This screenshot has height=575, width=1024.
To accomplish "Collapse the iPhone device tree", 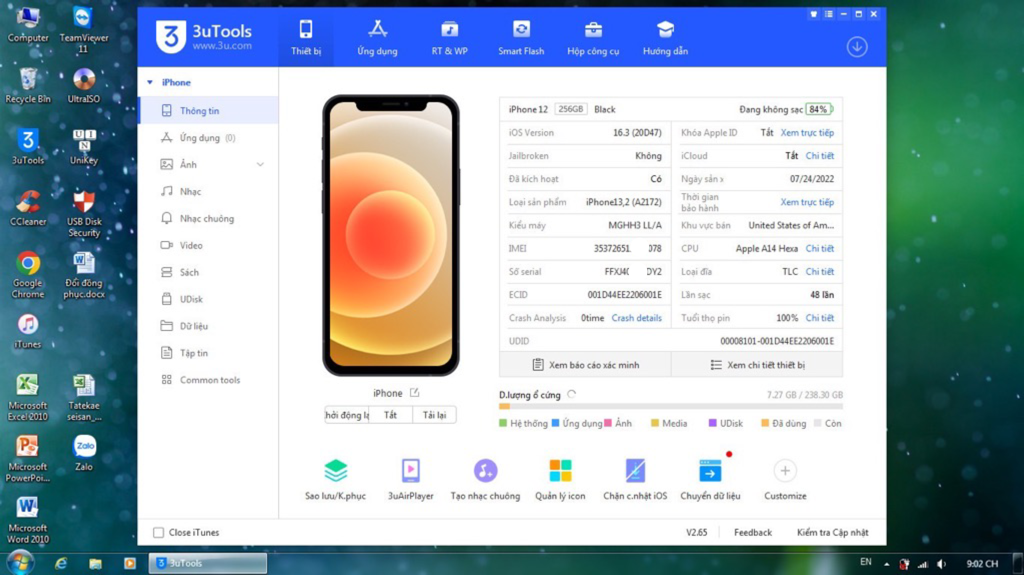I will 150,82.
